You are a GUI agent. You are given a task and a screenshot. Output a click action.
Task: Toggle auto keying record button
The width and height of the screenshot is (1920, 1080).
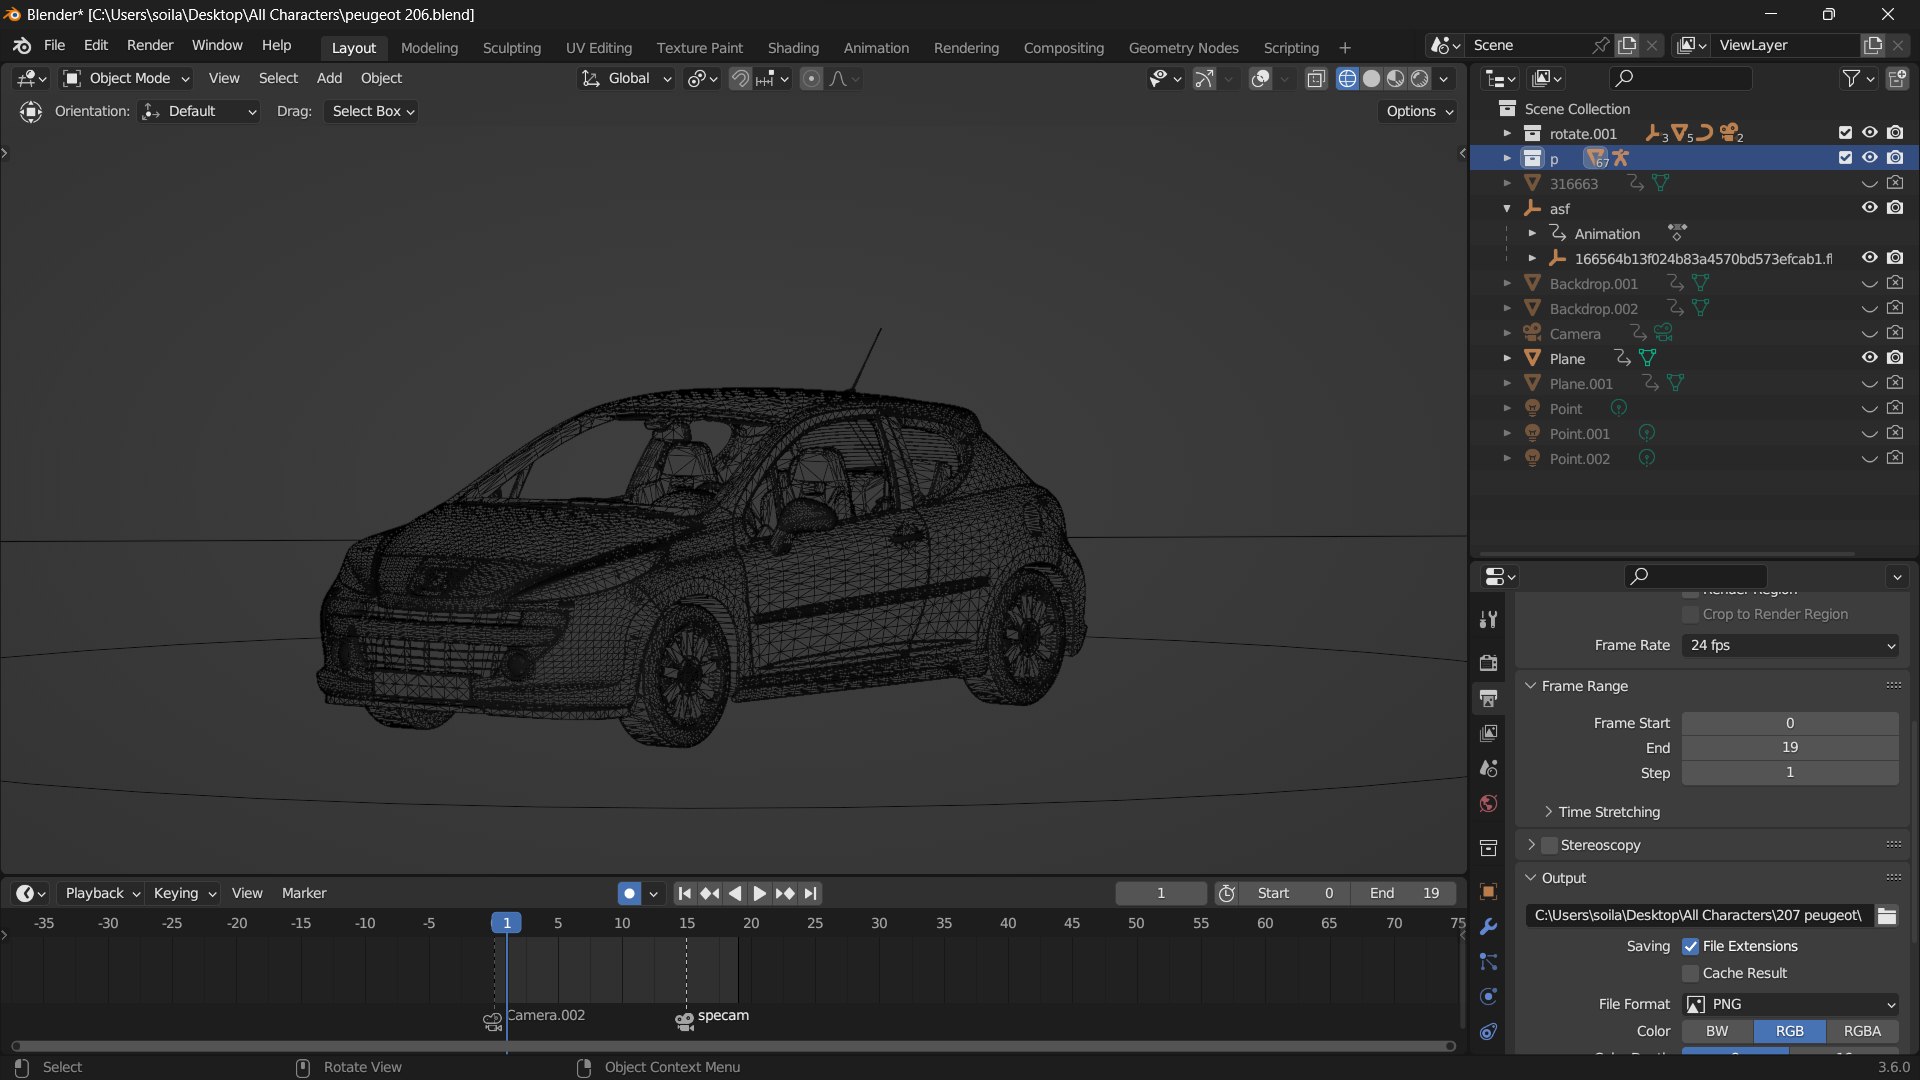[x=629, y=893]
